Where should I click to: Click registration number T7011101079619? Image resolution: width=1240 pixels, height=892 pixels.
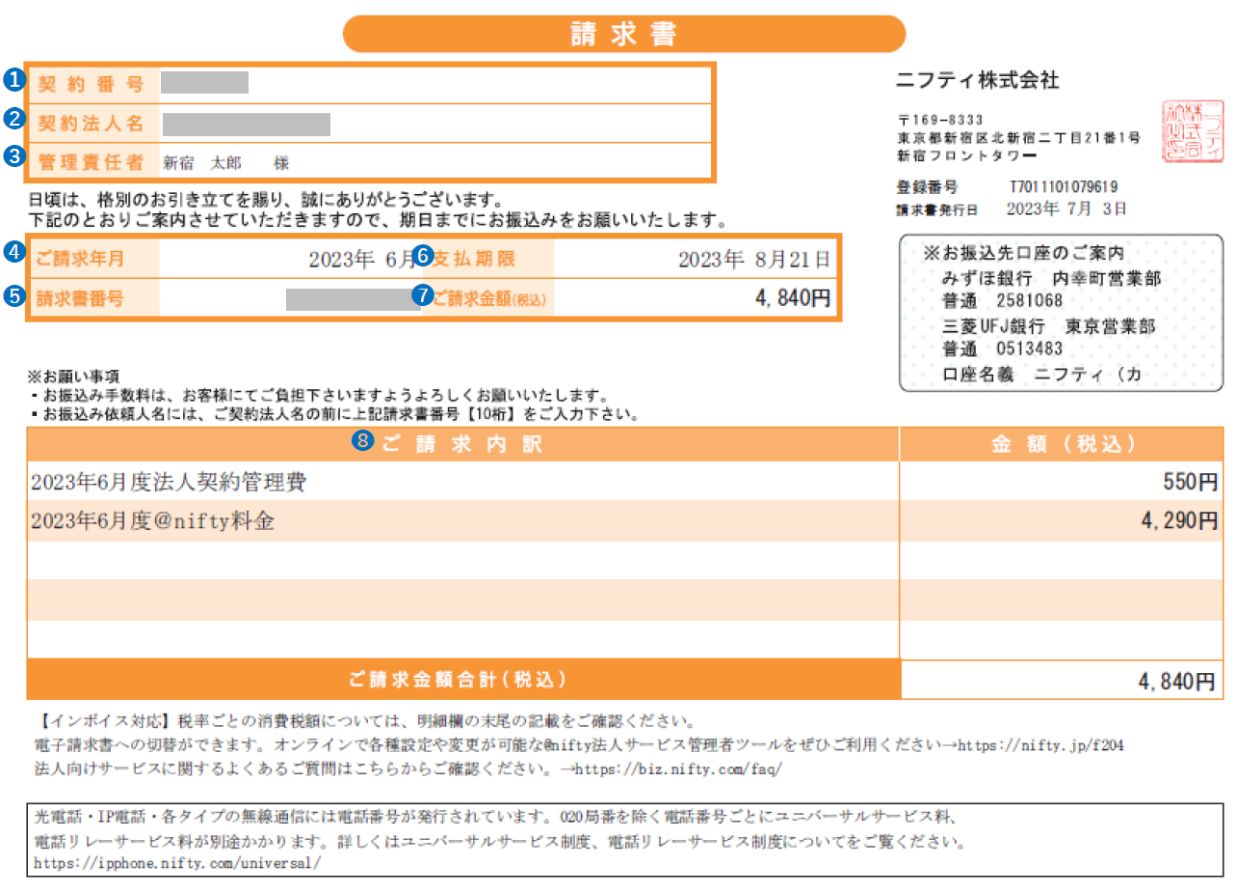[1064, 186]
